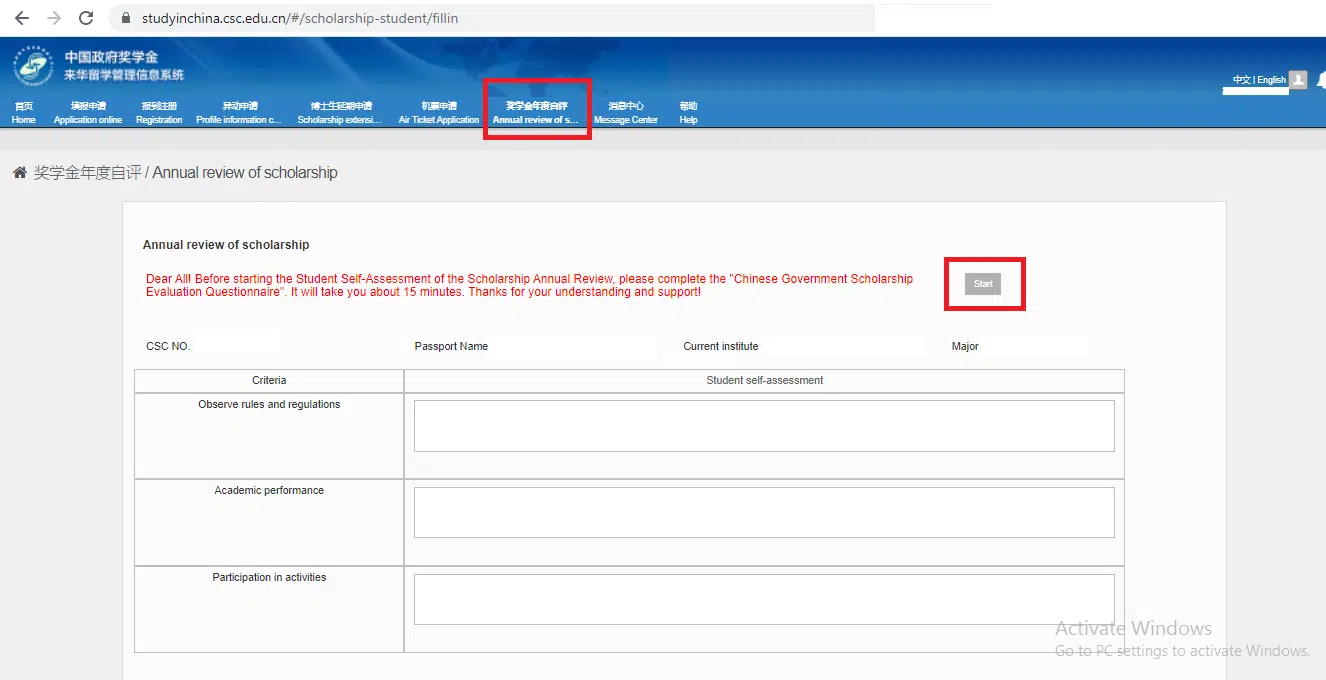Click the browser forward arrow
This screenshot has height=680, width=1326.
(54, 18)
